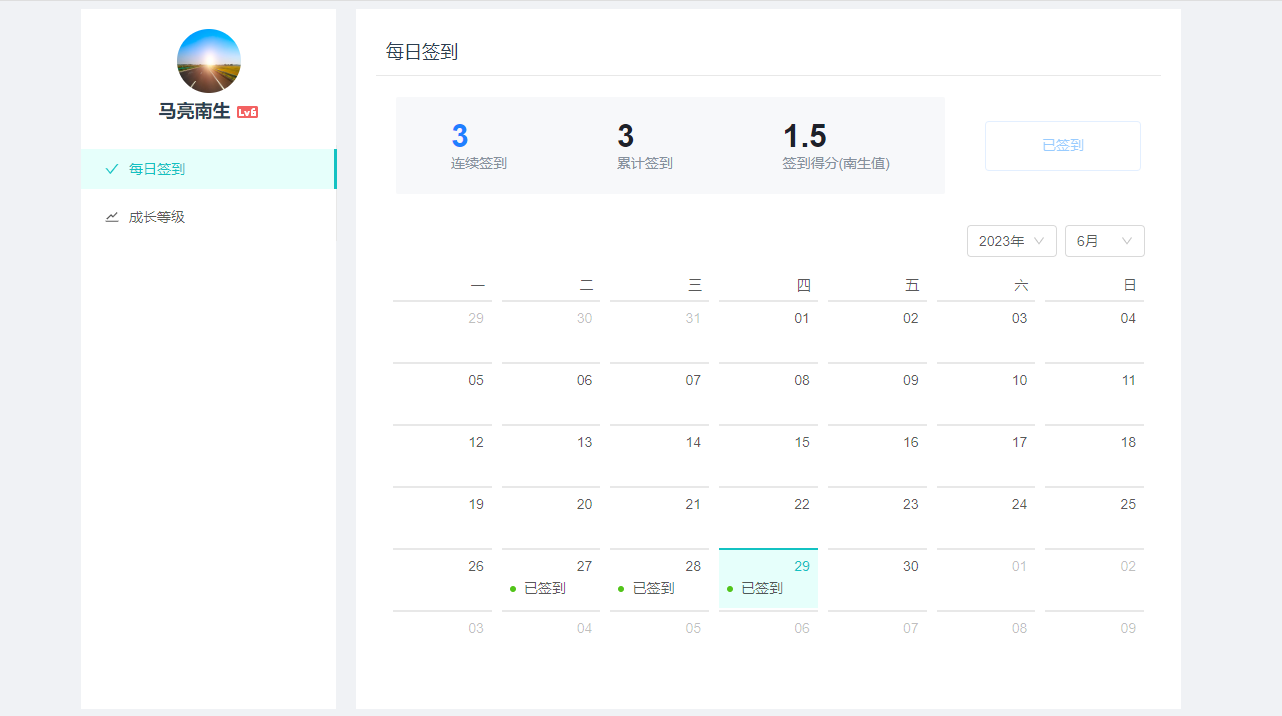The width and height of the screenshot is (1282, 716).
Task: Click the chevron arrow in the 6月 selector
Action: pos(1127,241)
